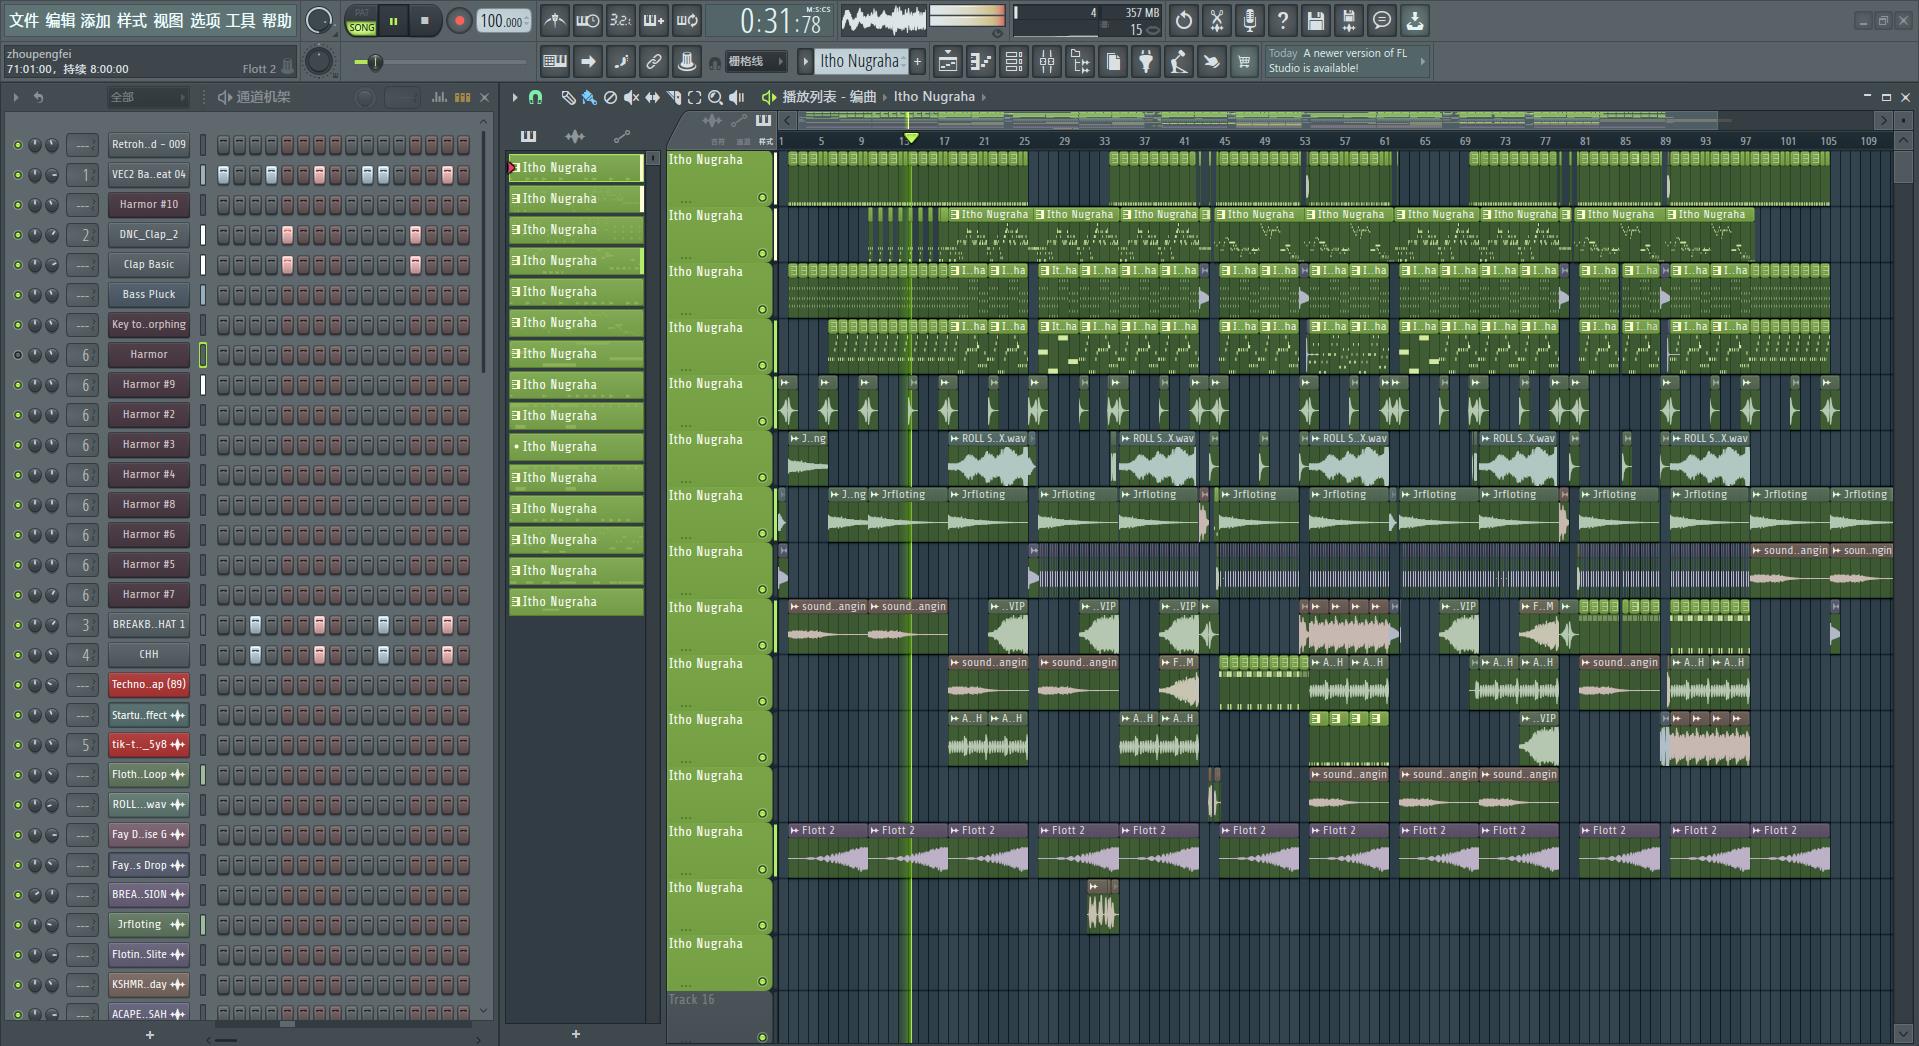Open the plugin picker (plug icon)

(x=1146, y=62)
